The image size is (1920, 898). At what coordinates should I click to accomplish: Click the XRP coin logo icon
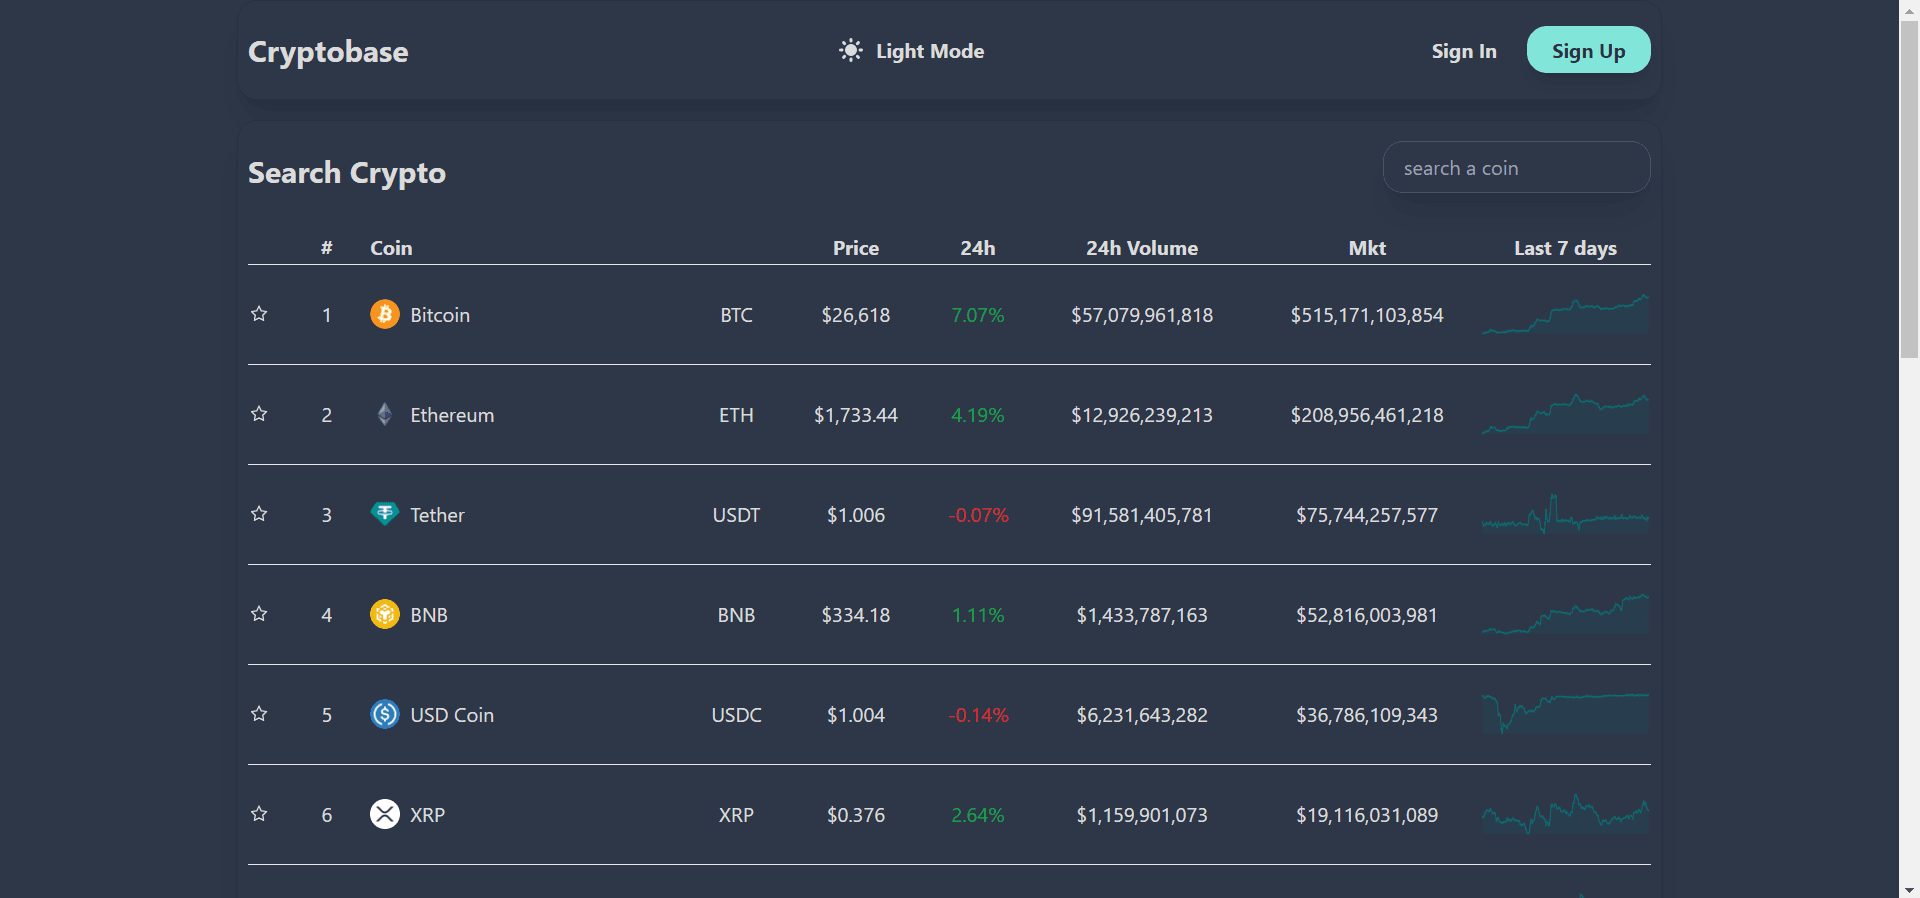click(385, 814)
